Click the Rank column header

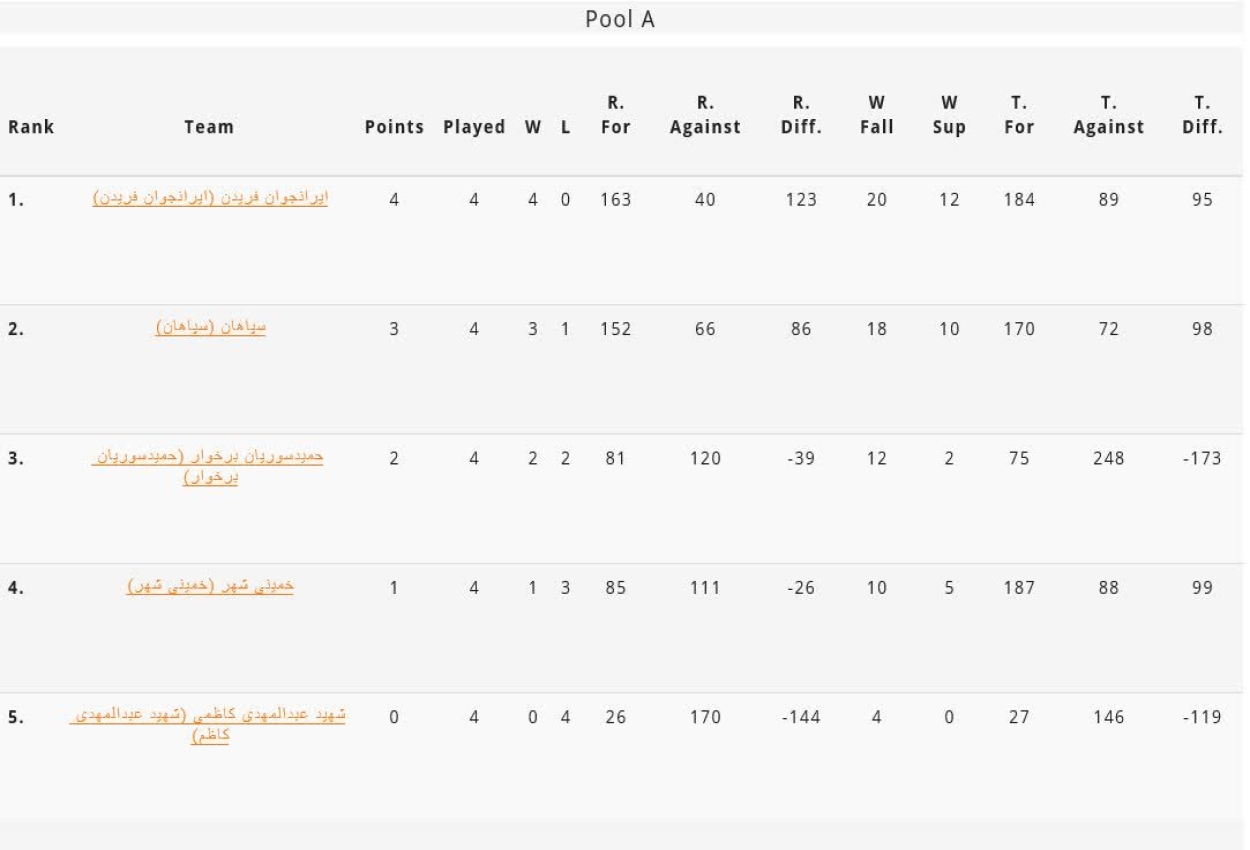pyautogui.click(x=31, y=127)
